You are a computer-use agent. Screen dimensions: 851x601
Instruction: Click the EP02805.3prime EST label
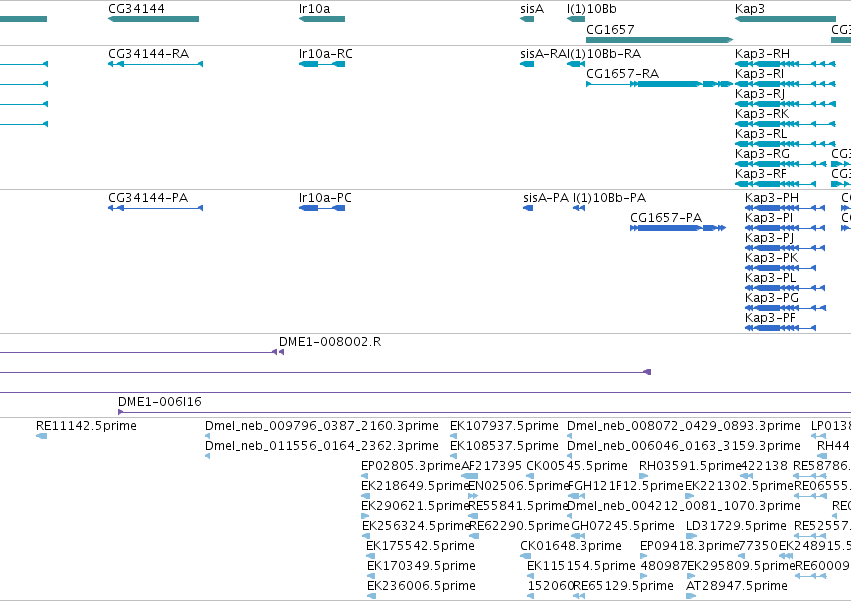coord(411,466)
